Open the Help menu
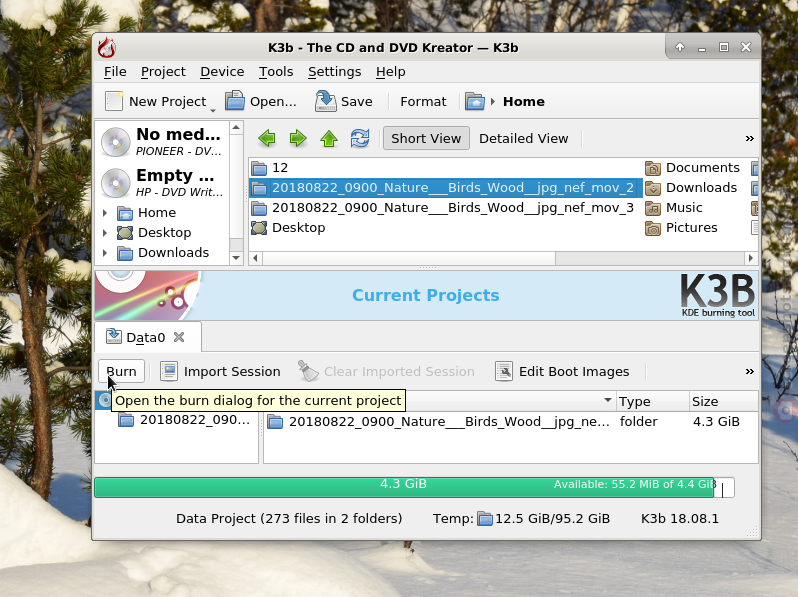 (x=390, y=72)
